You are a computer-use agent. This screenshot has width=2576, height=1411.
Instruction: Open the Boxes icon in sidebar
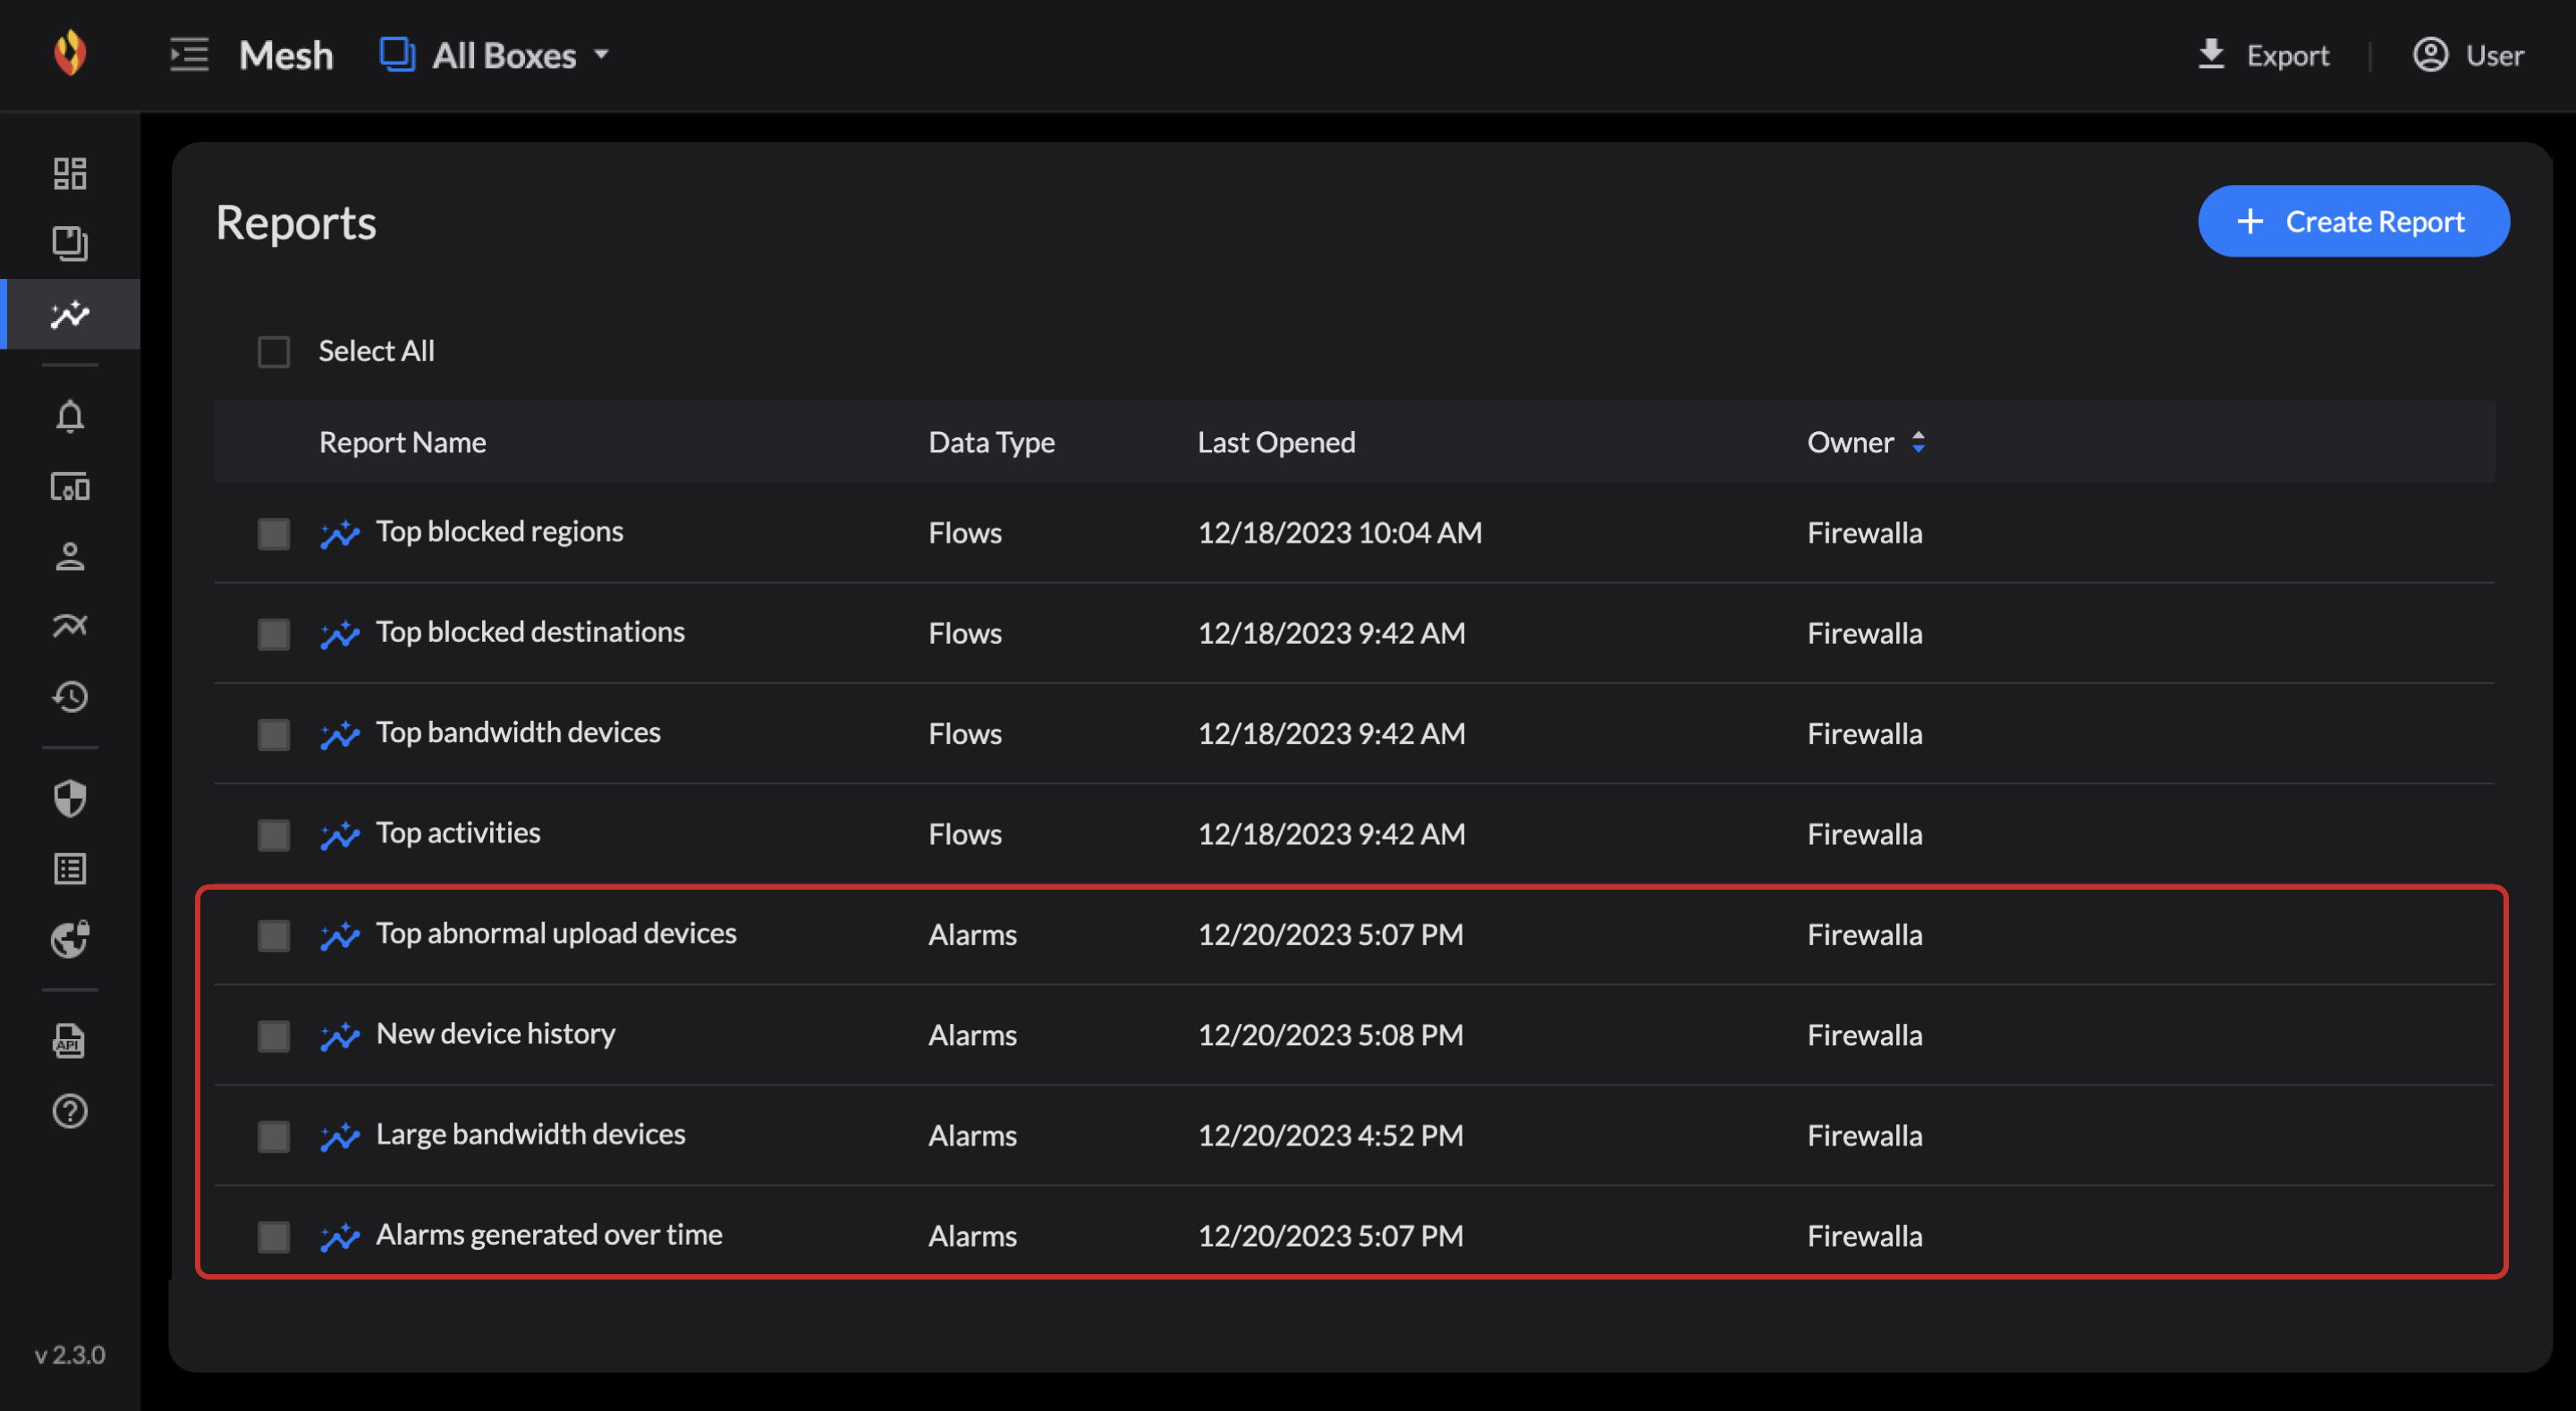(x=70, y=243)
